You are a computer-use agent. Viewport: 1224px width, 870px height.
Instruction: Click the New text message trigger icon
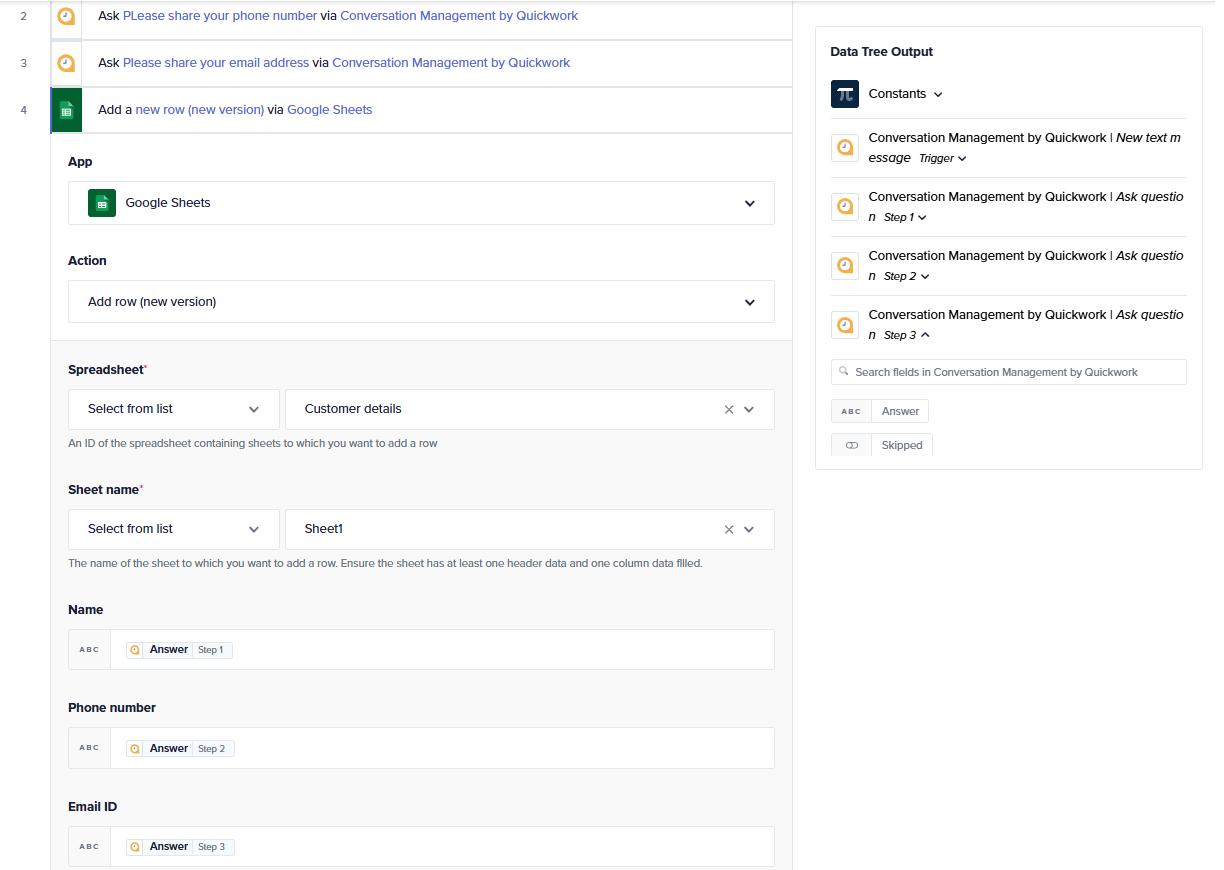click(x=845, y=148)
